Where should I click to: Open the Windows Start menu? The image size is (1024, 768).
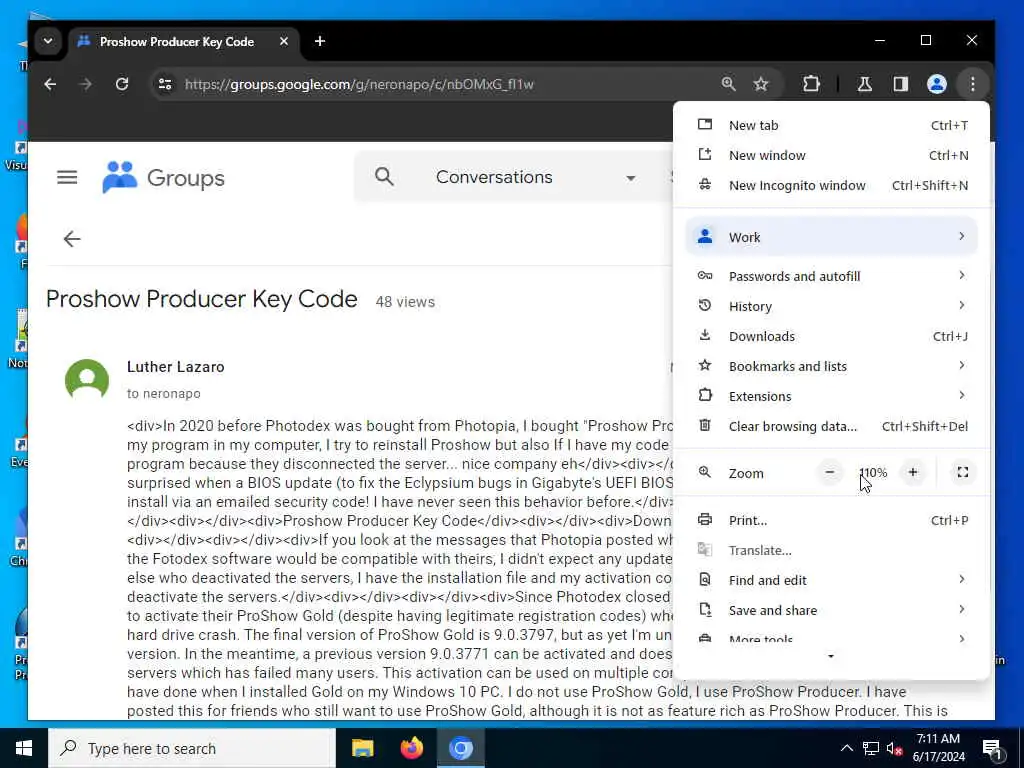pos(24,748)
